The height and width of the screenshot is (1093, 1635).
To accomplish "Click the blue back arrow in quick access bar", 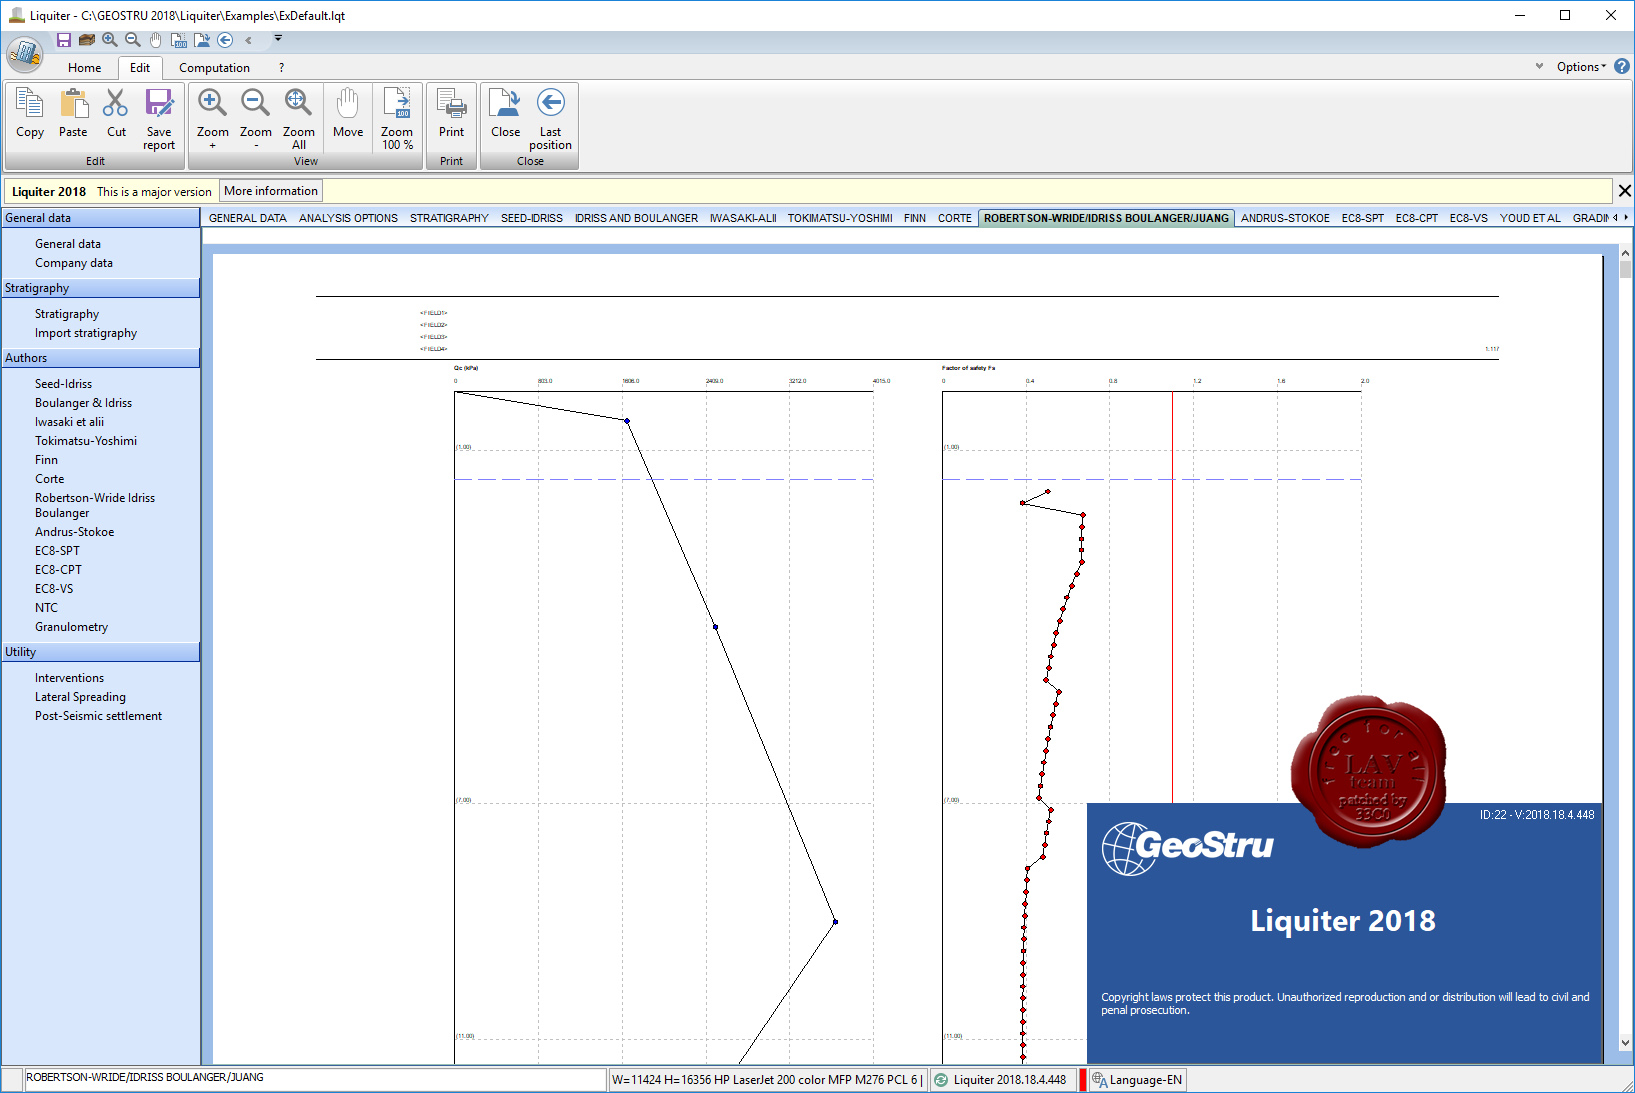I will click(225, 40).
